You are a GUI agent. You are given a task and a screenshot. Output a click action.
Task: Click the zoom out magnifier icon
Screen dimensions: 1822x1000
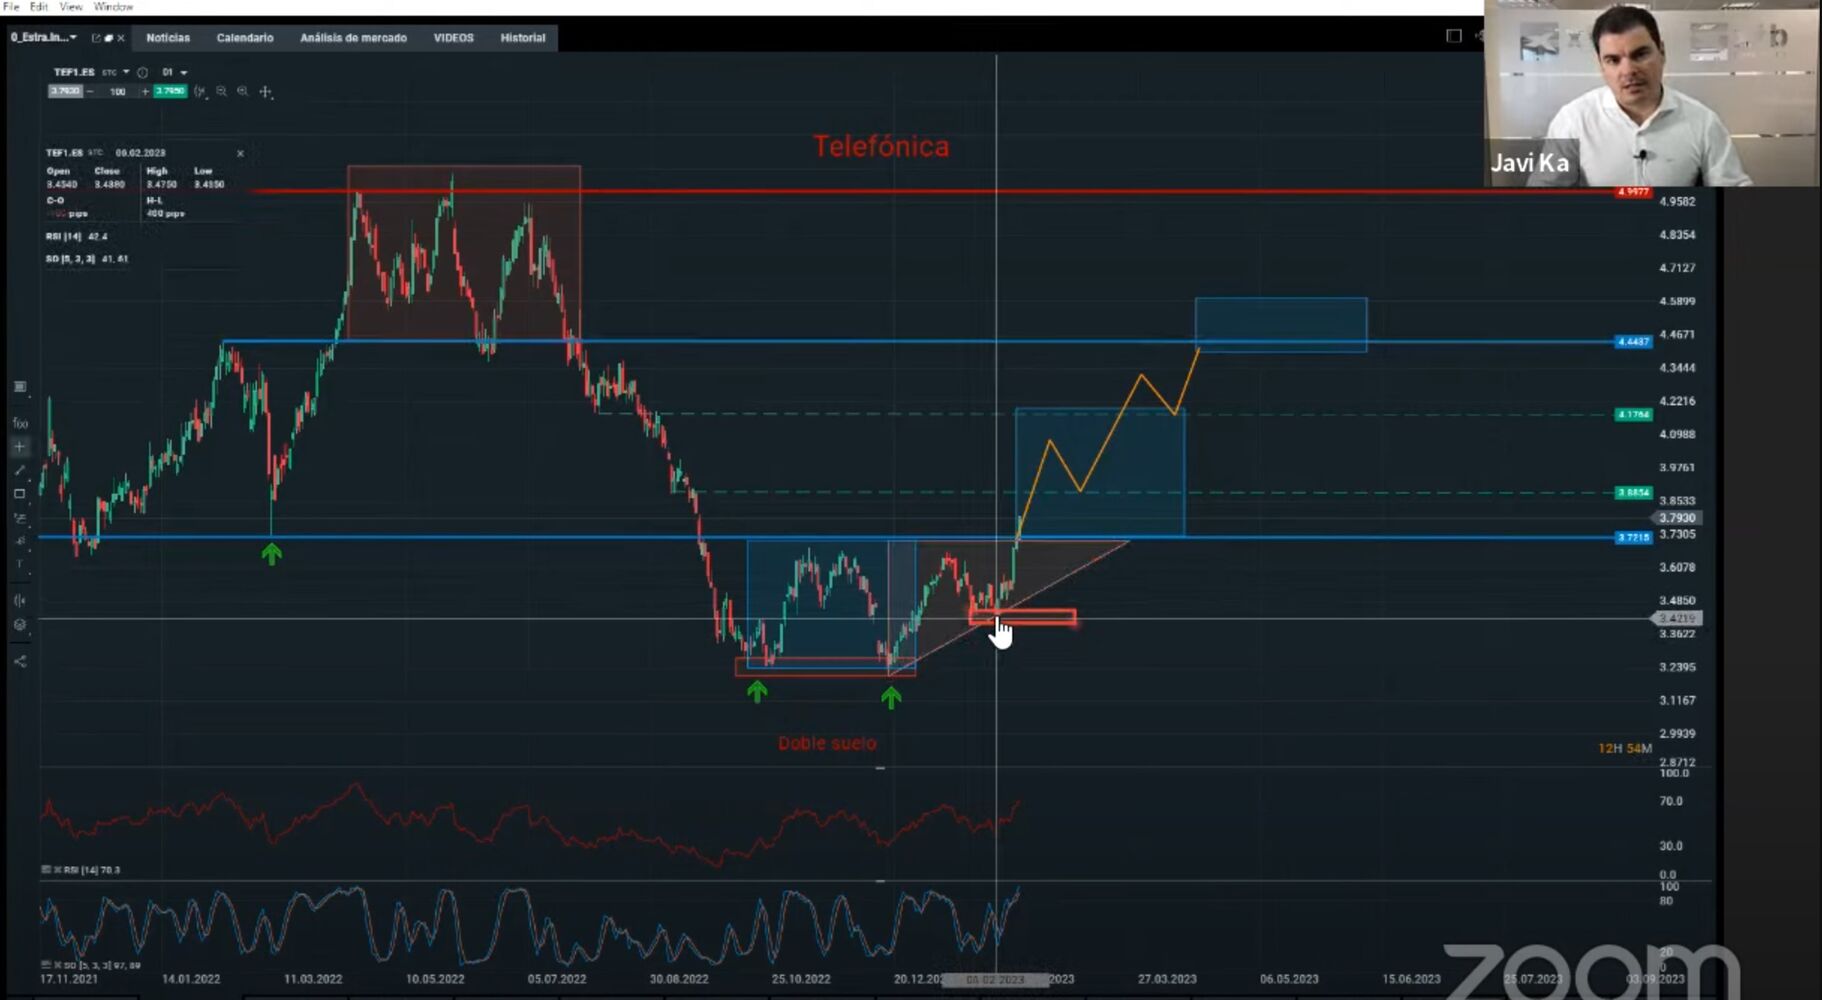pos(222,91)
